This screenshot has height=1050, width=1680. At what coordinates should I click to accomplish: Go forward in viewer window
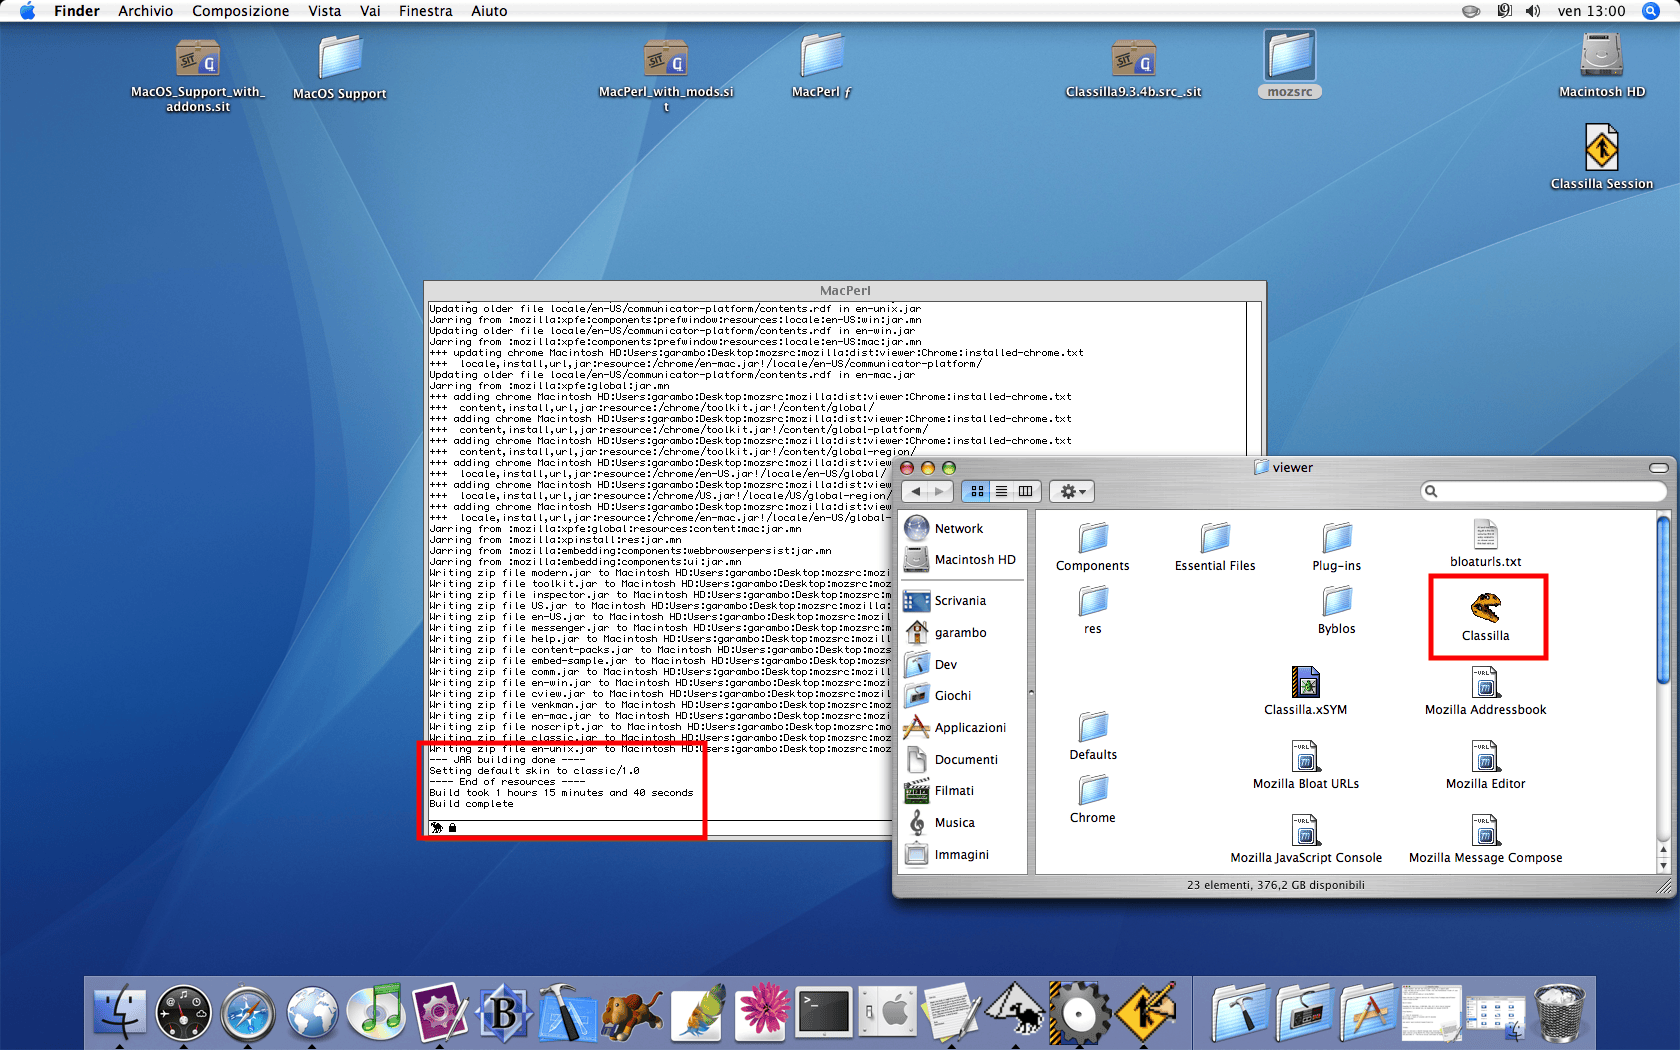click(940, 491)
